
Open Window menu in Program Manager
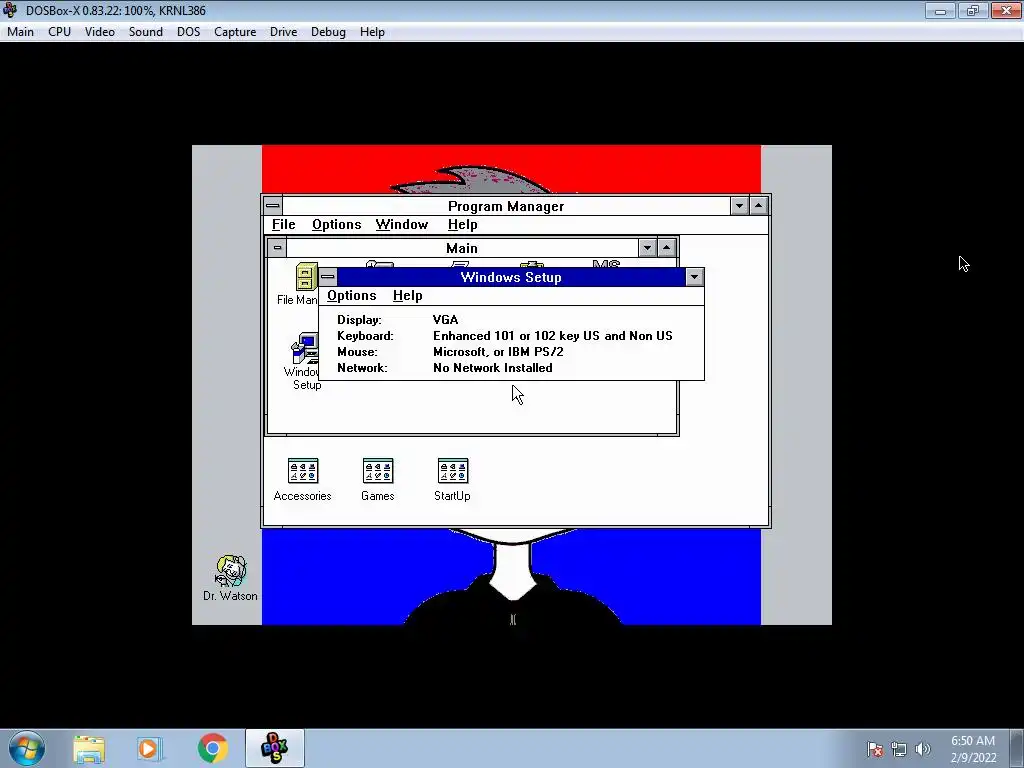pyautogui.click(x=402, y=225)
